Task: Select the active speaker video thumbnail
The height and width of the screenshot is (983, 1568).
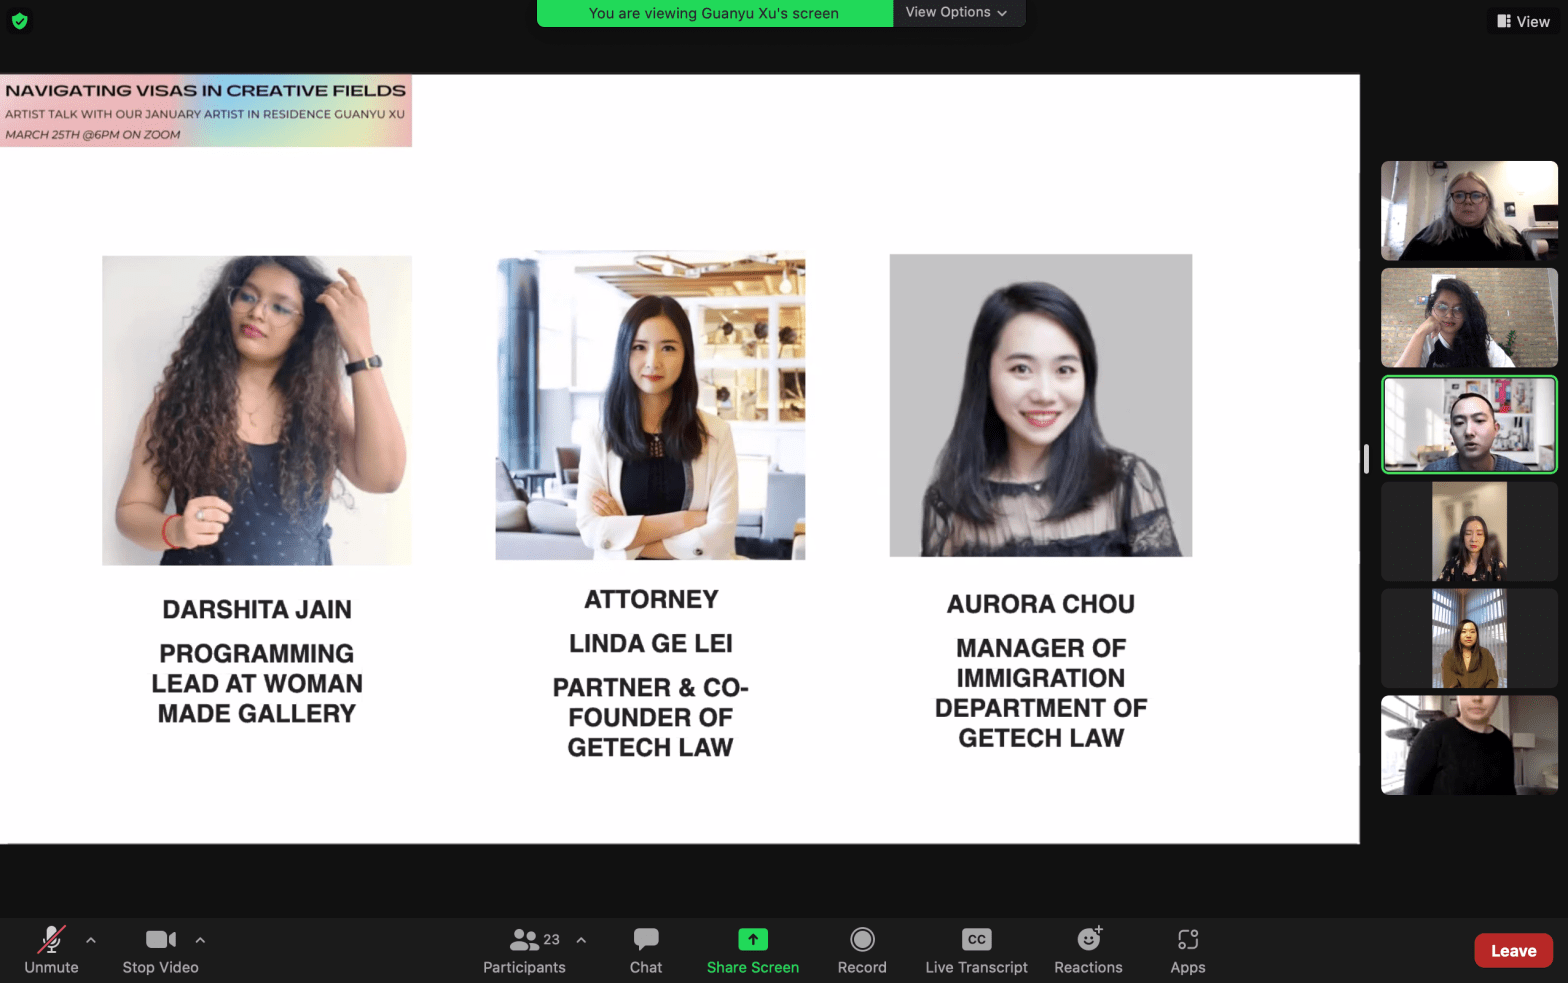Action: [x=1468, y=424]
